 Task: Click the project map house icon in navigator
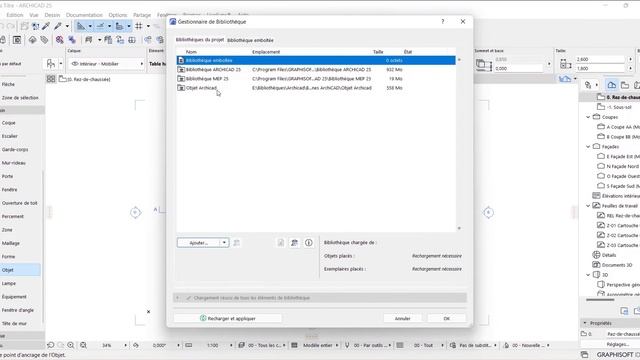[x=611, y=85]
